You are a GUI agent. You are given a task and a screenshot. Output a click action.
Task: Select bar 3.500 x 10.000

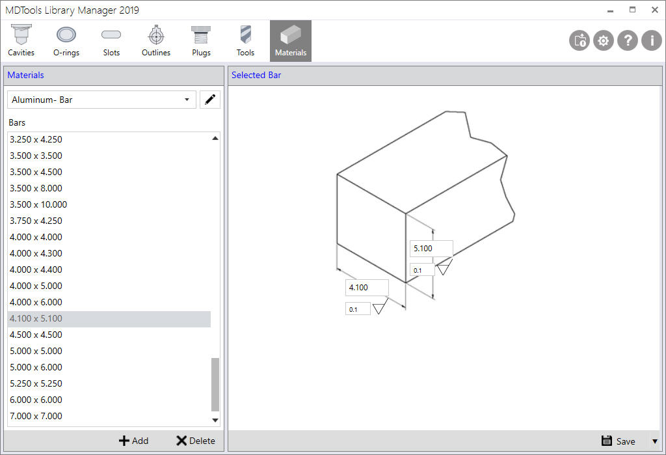109,204
